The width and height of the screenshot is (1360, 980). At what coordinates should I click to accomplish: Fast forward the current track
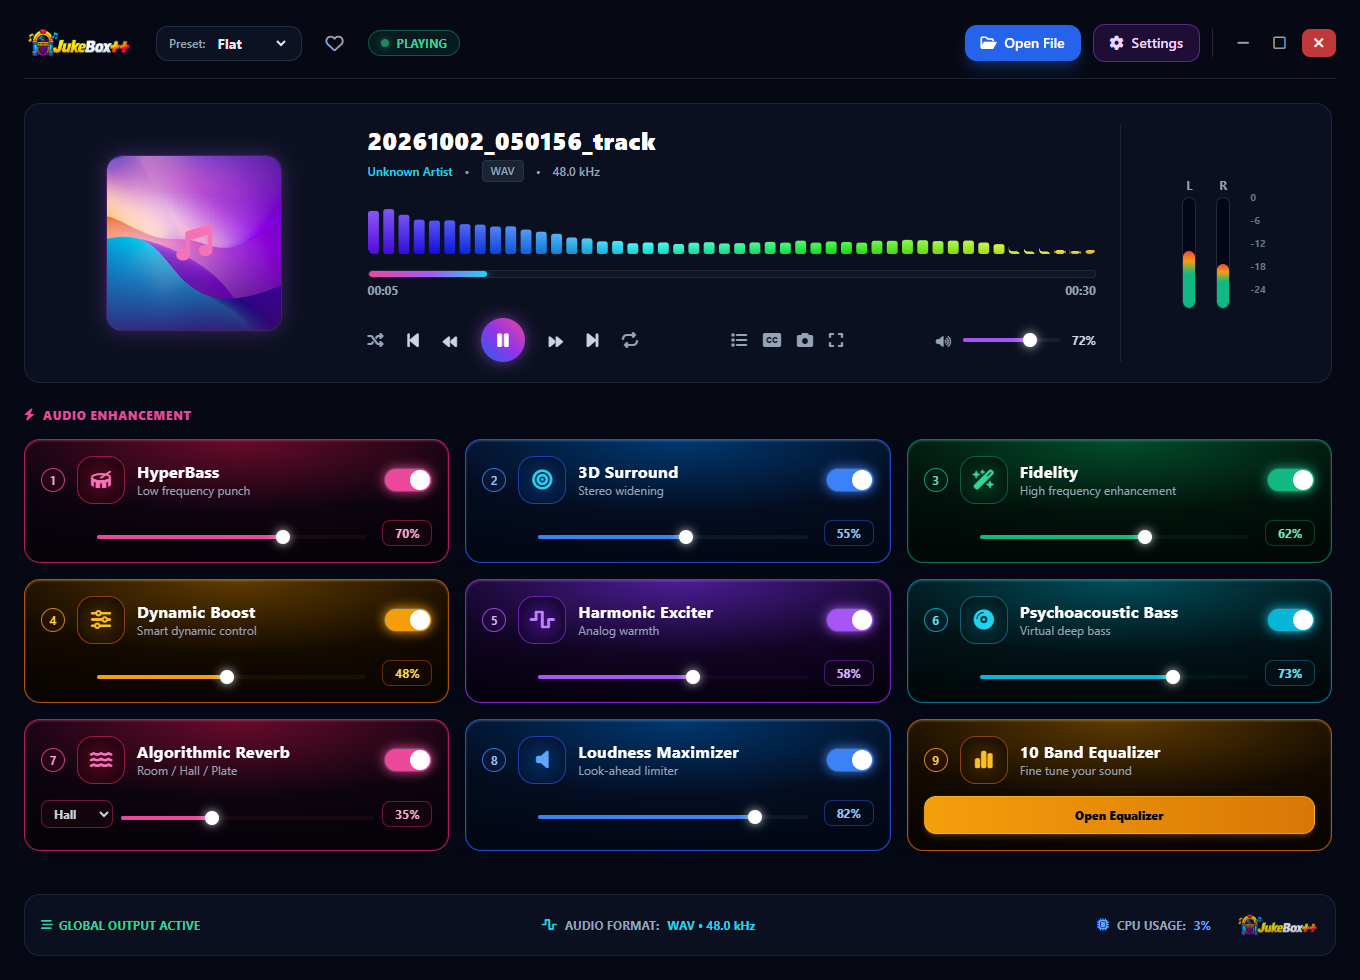click(556, 341)
